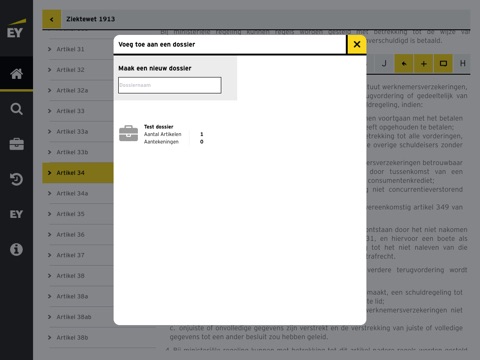Click the rectangle toolbar icon

(x=443, y=63)
